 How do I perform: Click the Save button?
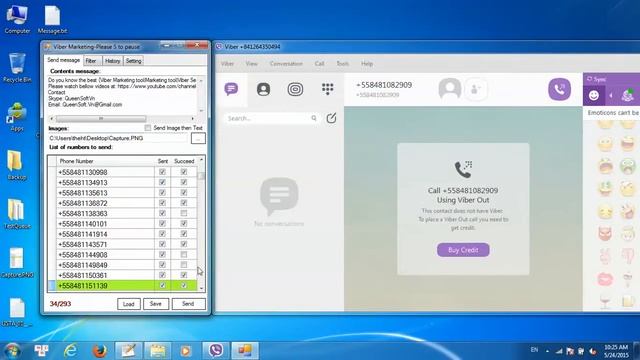coord(156,304)
